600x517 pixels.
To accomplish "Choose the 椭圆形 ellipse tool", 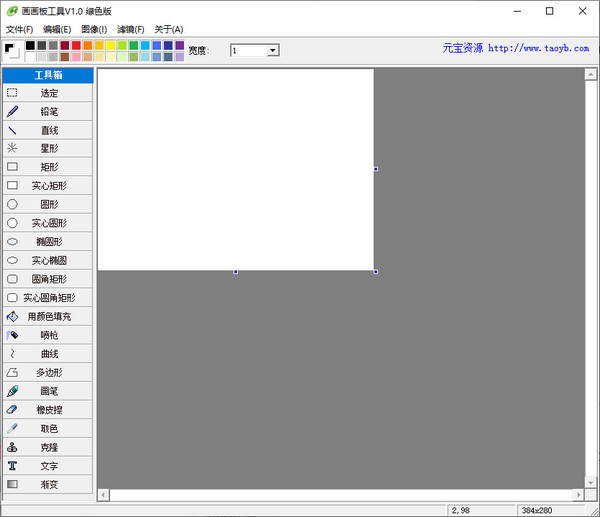I will click(x=48, y=242).
